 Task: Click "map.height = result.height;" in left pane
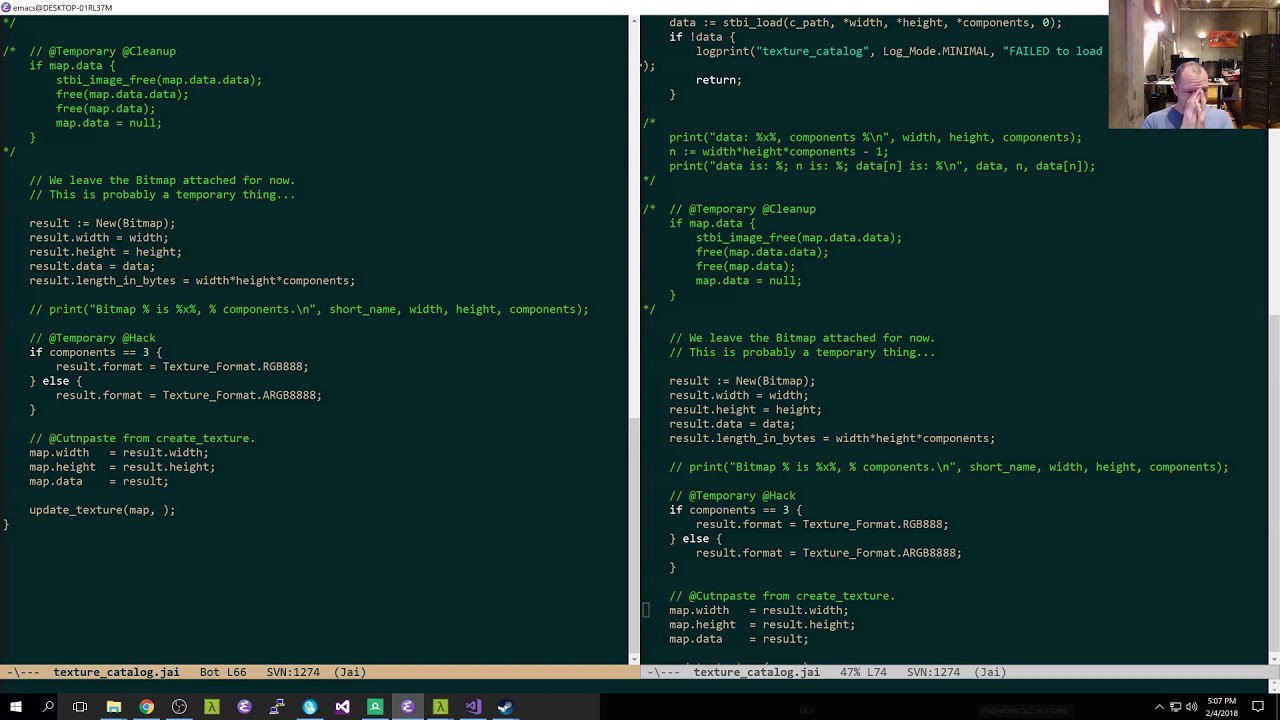click(x=122, y=467)
